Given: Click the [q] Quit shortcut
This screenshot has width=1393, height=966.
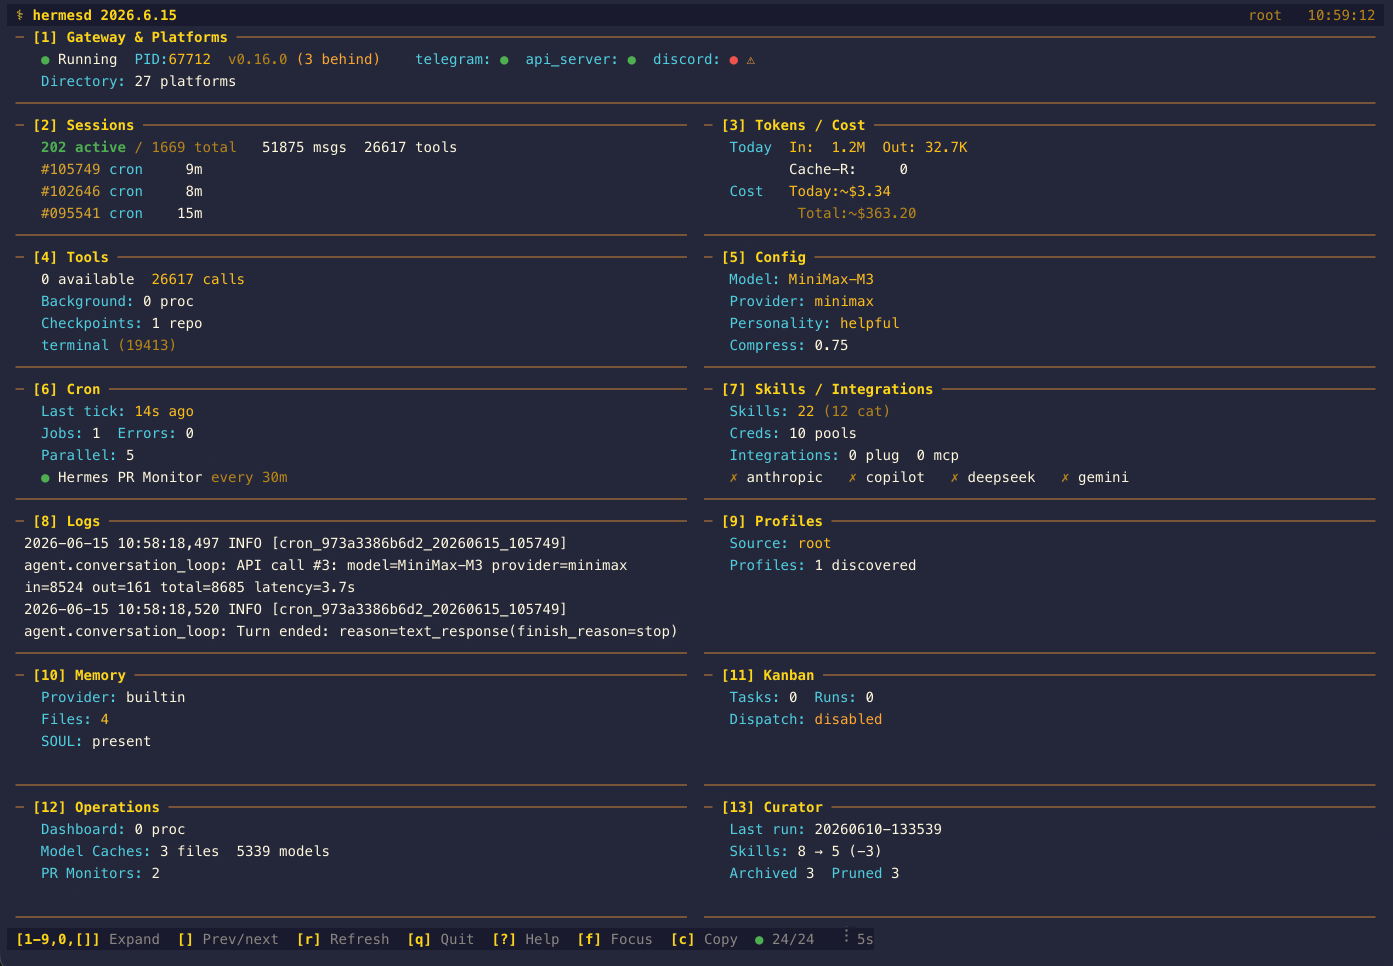Looking at the screenshot, I should pyautogui.click(x=441, y=939).
